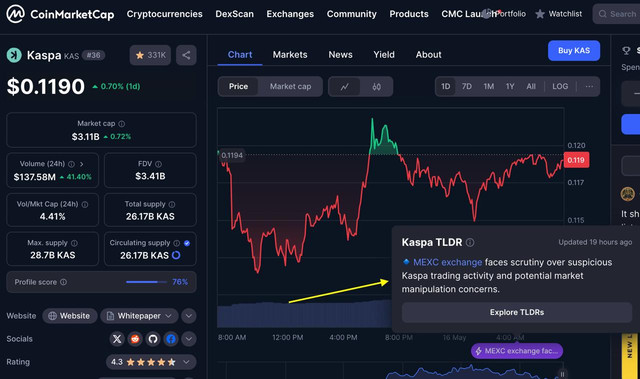Switch to candlestick chart view

pyautogui.click(x=376, y=86)
